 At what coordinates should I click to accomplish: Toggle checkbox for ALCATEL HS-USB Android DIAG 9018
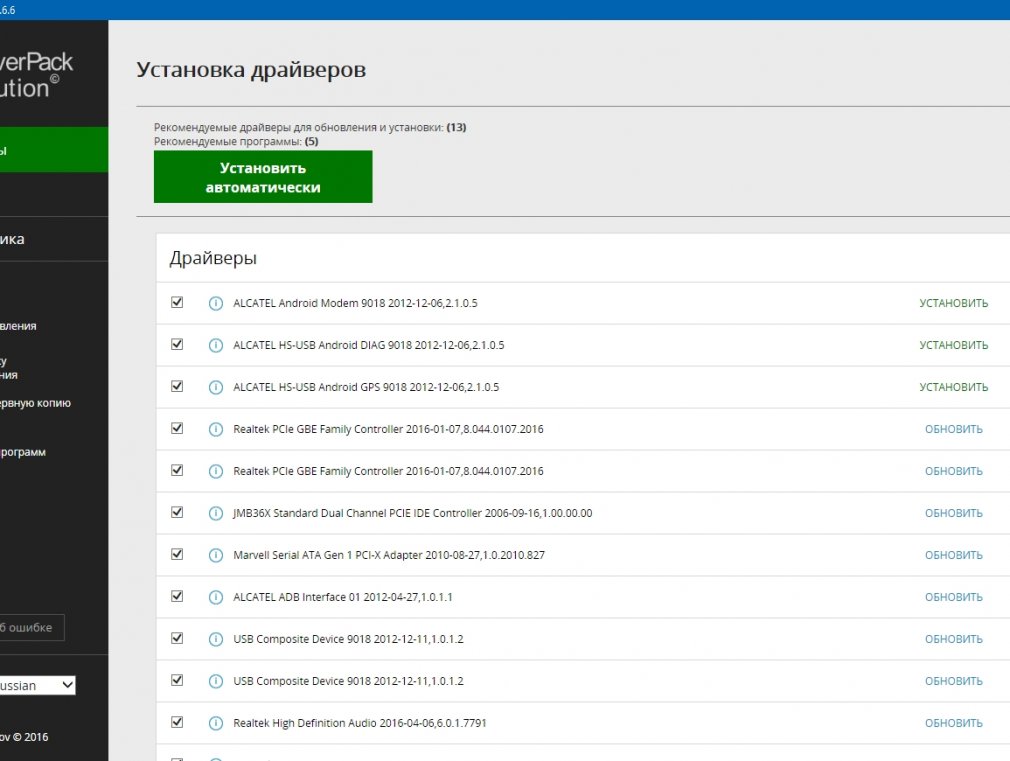click(x=177, y=344)
